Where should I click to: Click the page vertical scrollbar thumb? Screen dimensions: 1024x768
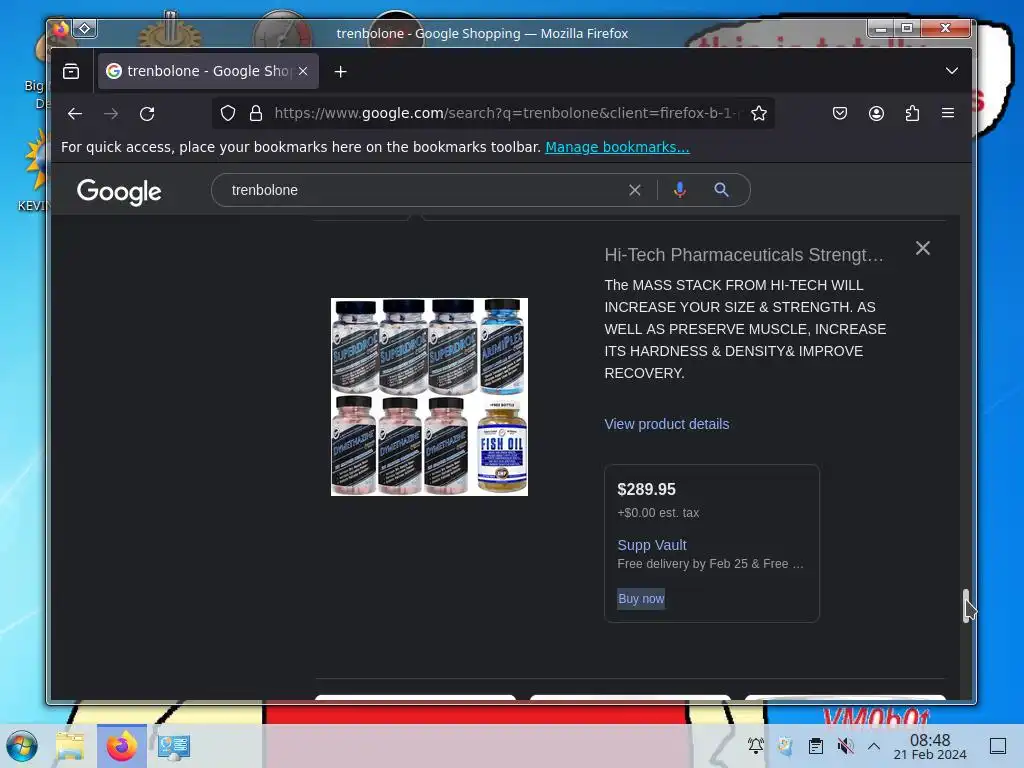coord(966,606)
